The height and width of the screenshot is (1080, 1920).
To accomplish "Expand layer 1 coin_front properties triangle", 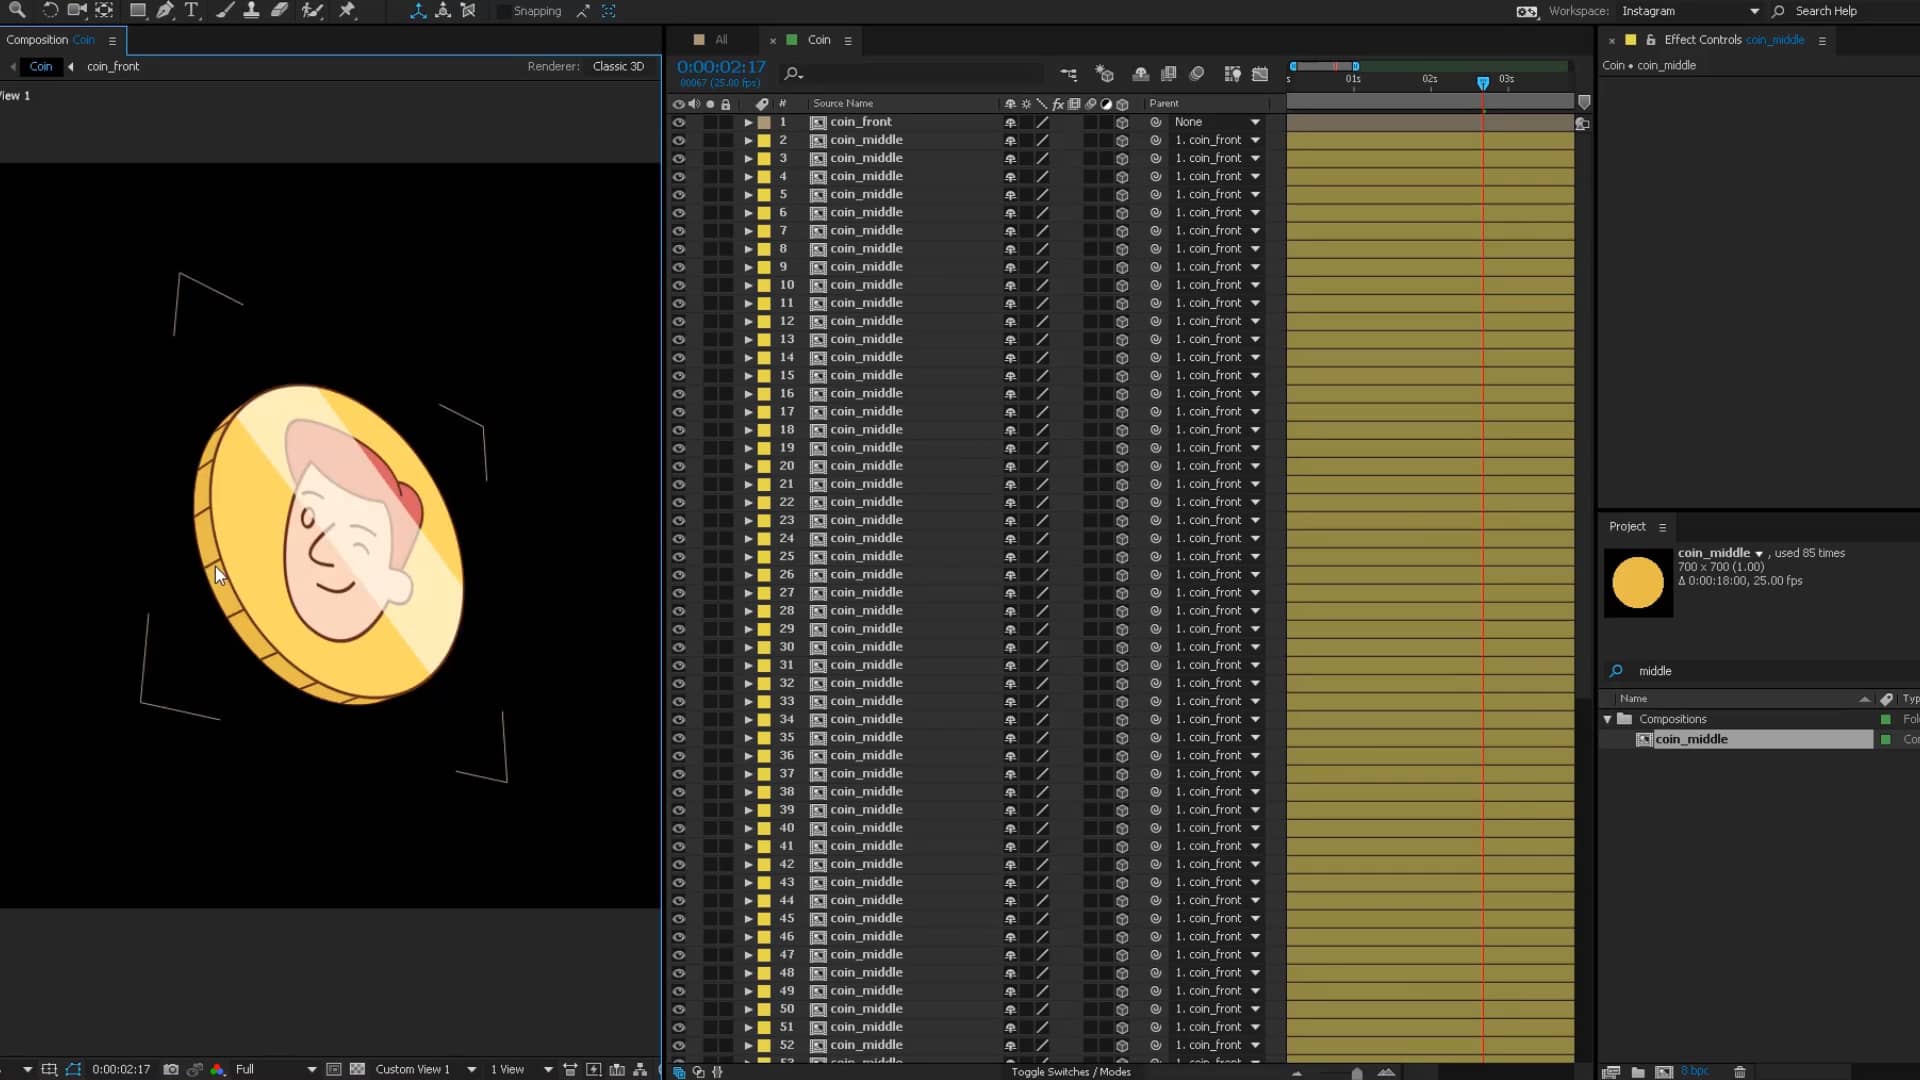I will pyautogui.click(x=750, y=122).
